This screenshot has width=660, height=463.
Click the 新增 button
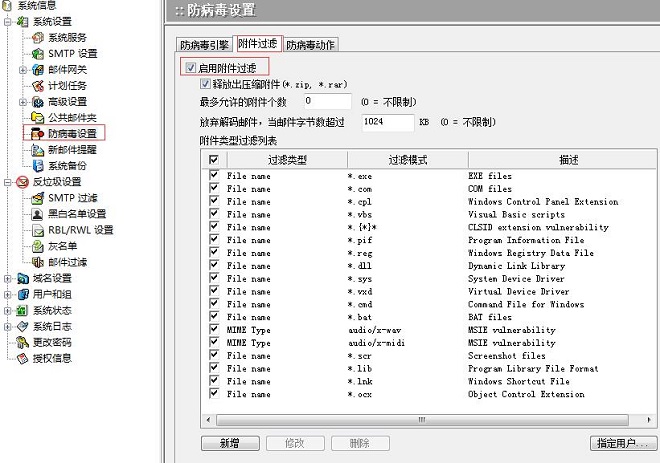point(230,443)
